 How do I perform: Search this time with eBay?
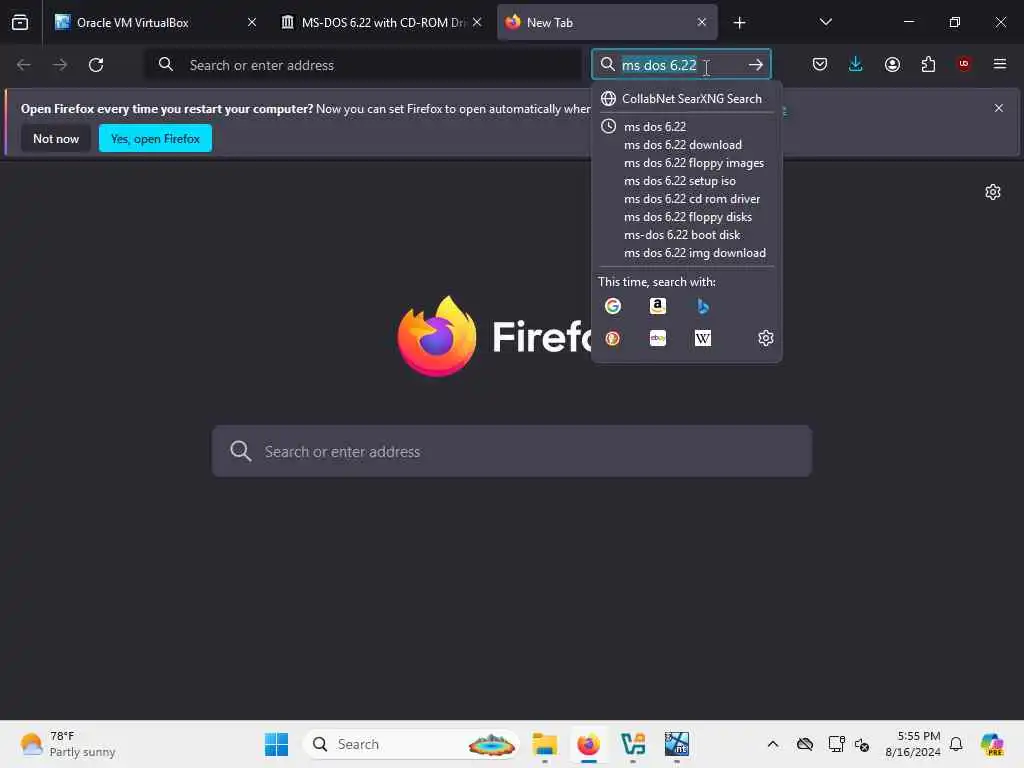point(658,338)
